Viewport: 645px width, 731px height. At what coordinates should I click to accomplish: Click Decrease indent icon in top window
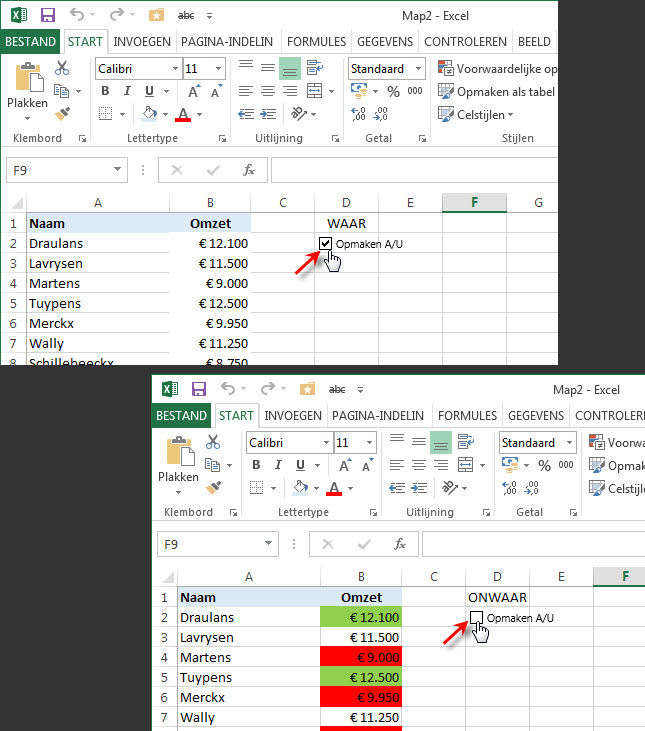246,113
